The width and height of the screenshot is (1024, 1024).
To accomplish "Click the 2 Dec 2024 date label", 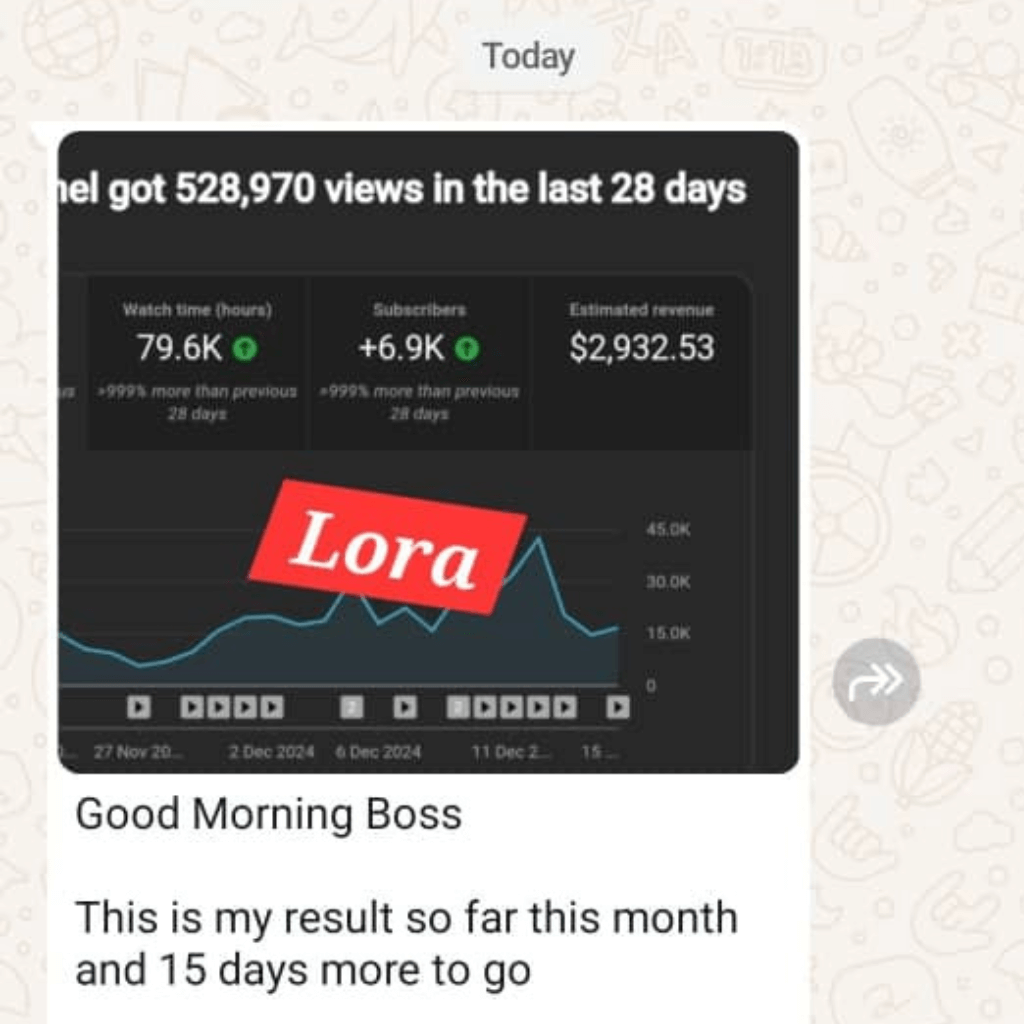I will [271, 752].
